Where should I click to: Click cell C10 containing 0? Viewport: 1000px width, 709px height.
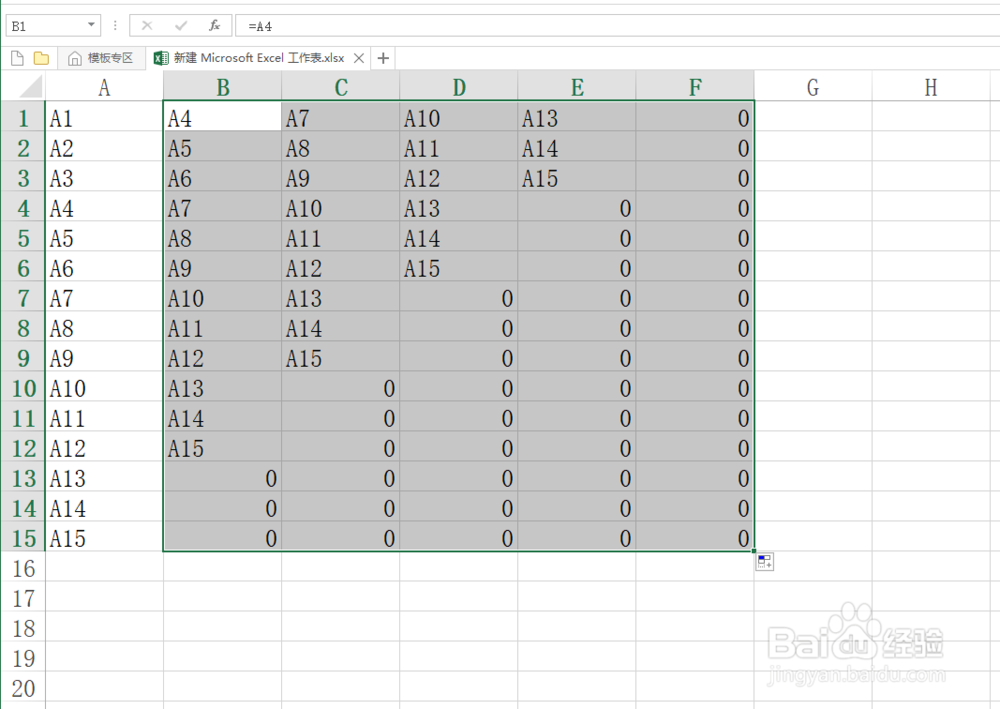[x=341, y=387]
